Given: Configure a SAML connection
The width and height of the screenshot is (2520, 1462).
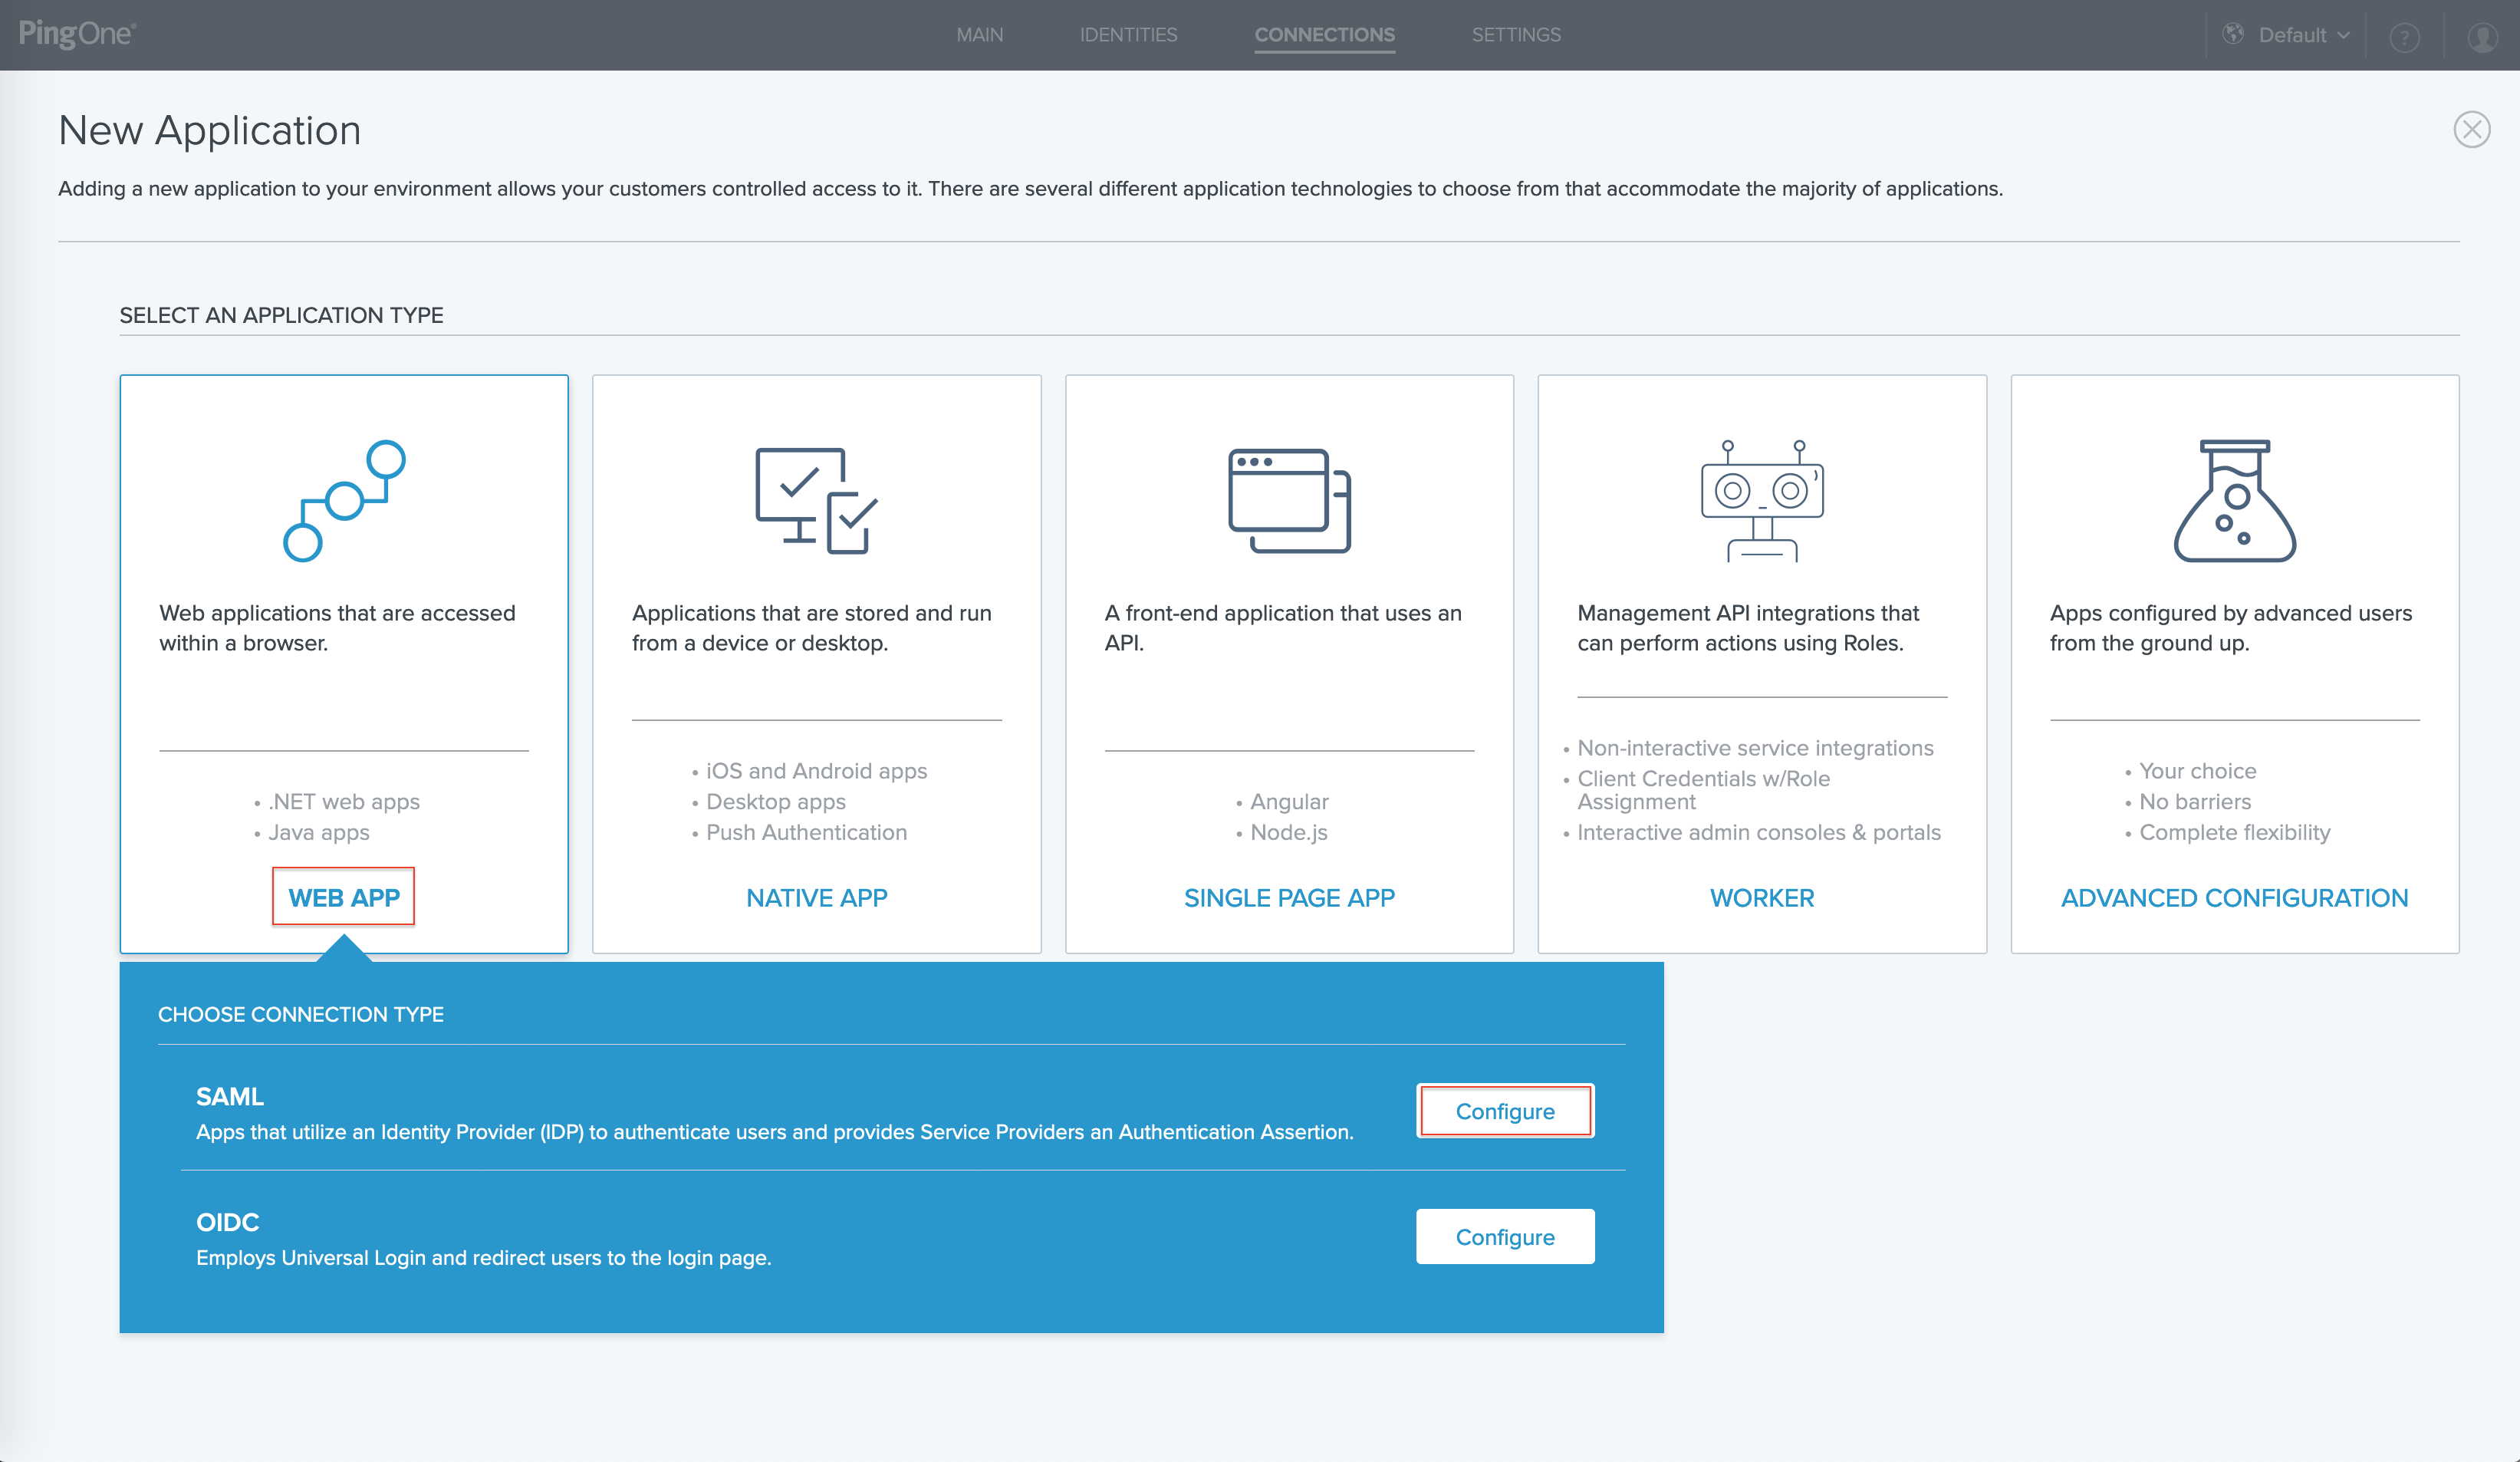Looking at the screenshot, I should pos(1505,1110).
